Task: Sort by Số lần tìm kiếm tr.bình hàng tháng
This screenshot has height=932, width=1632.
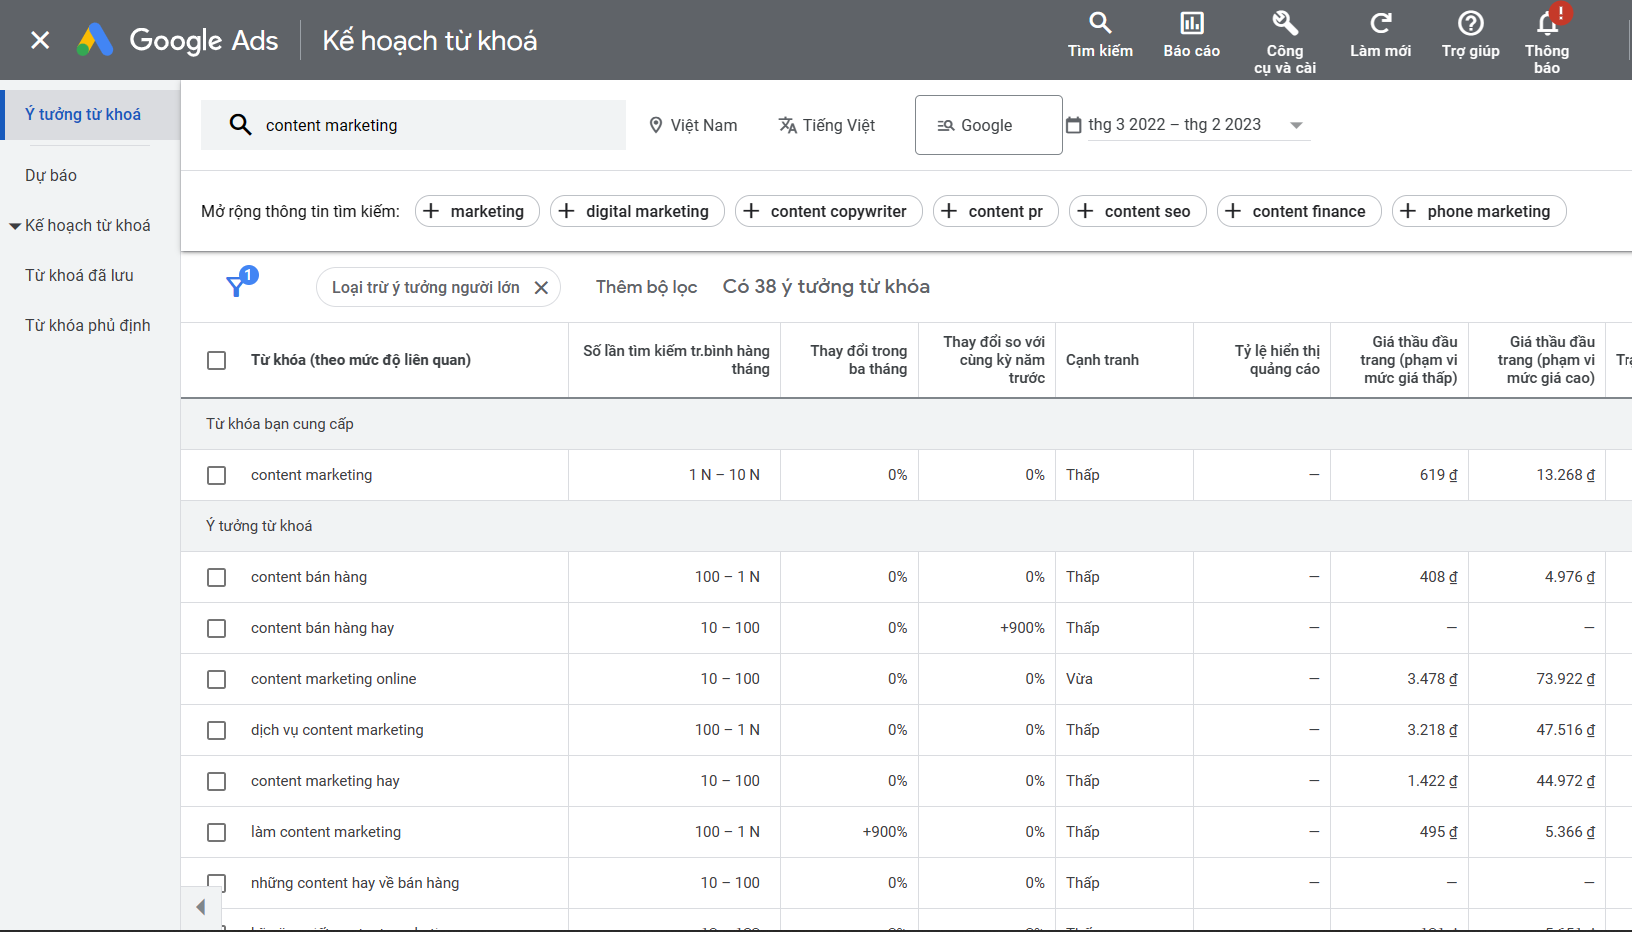Action: pos(676,360)
